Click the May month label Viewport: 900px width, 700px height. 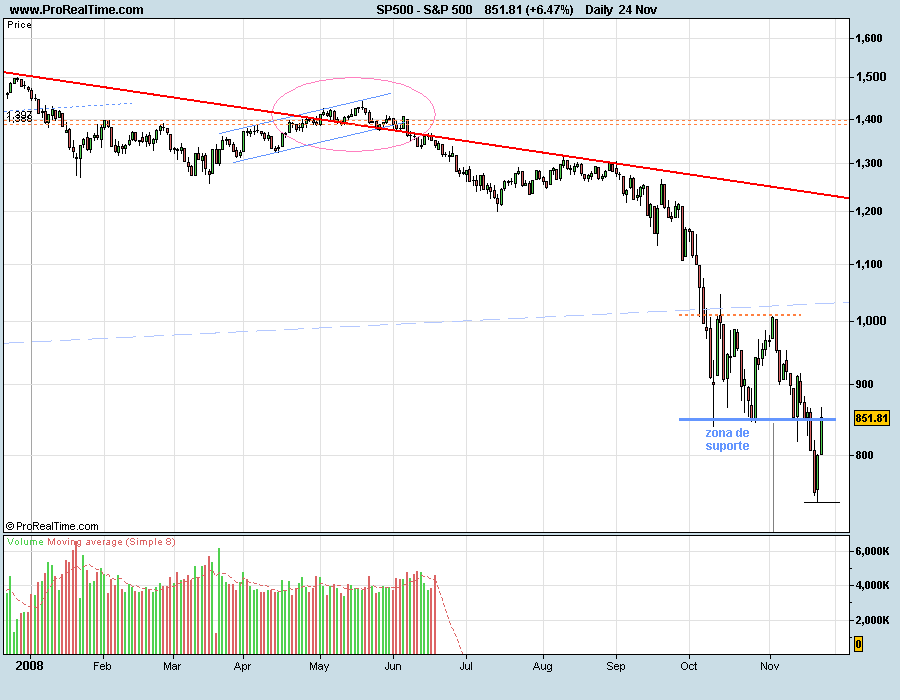click(x=319, y=666)
